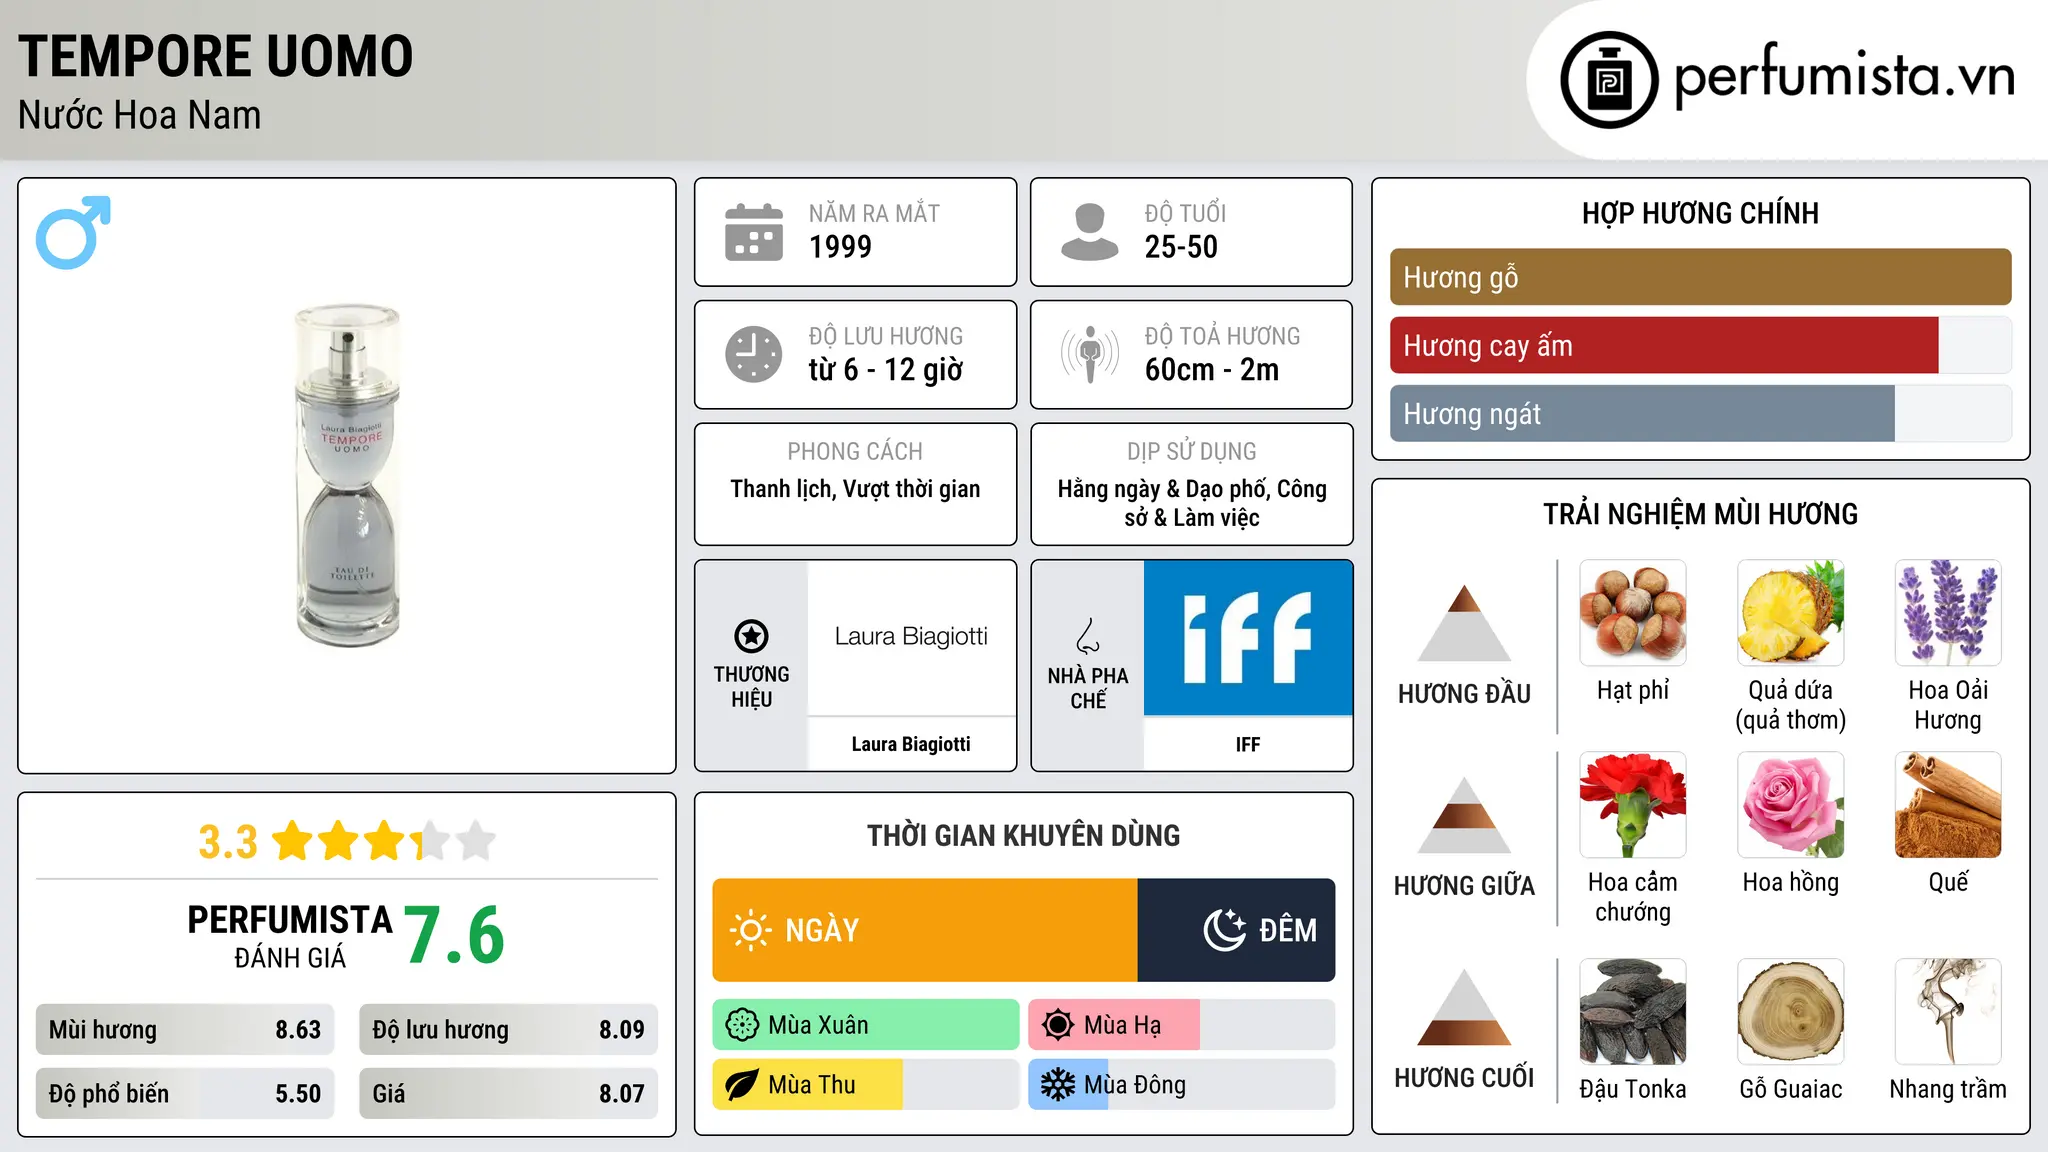Click the THỜI GIAN KHUYÊN DÙNG heading
Screen dimensions: 2048x1152
point(1023,835)
